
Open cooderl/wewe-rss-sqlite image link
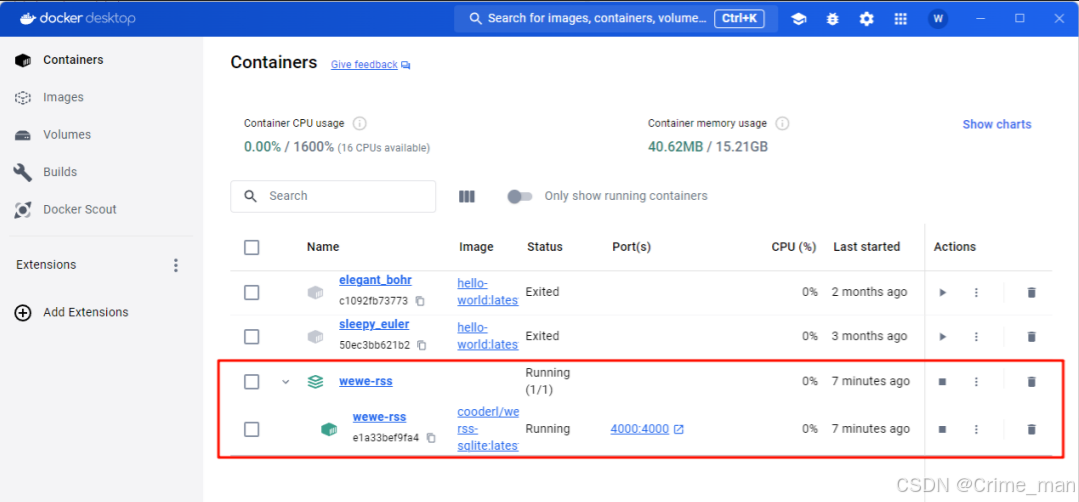(x=488, y=429)
